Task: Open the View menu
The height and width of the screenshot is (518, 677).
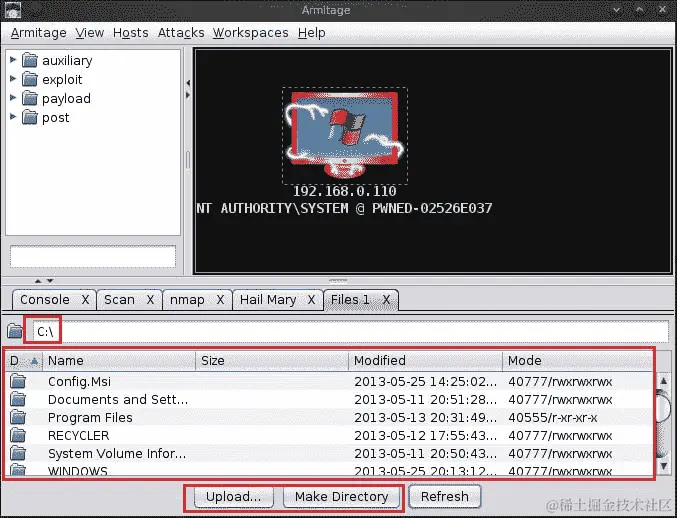Action: (x=90, y=33)
